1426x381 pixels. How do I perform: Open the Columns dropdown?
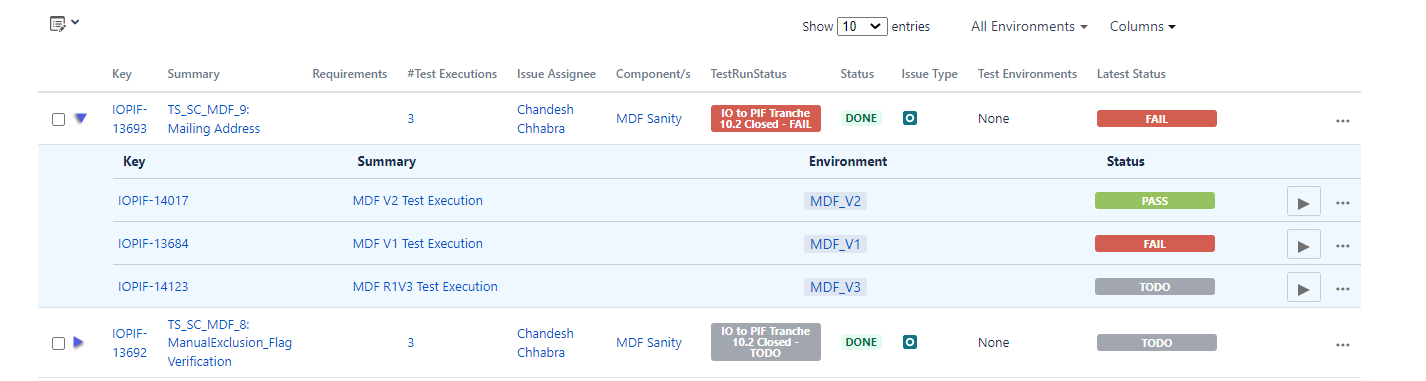pyautogui.click(x=1142, y=26)
